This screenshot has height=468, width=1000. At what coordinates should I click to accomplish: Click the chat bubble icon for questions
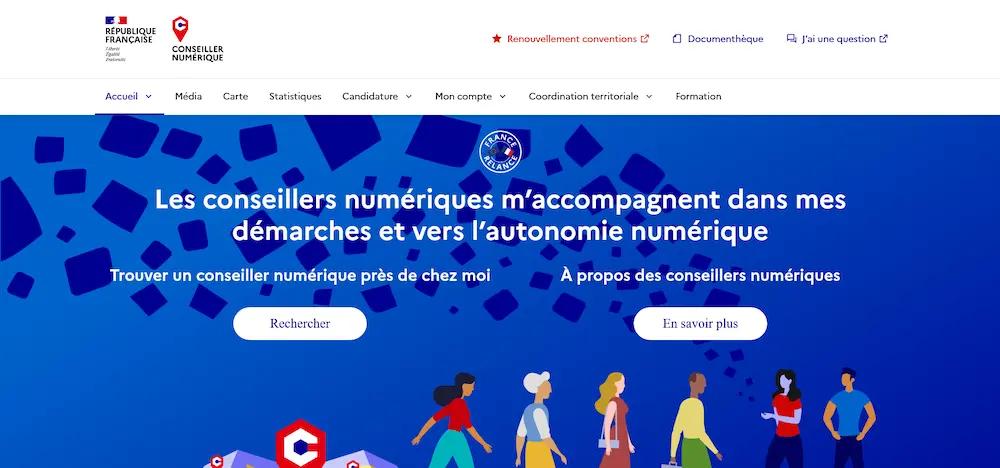pos(791,39)
